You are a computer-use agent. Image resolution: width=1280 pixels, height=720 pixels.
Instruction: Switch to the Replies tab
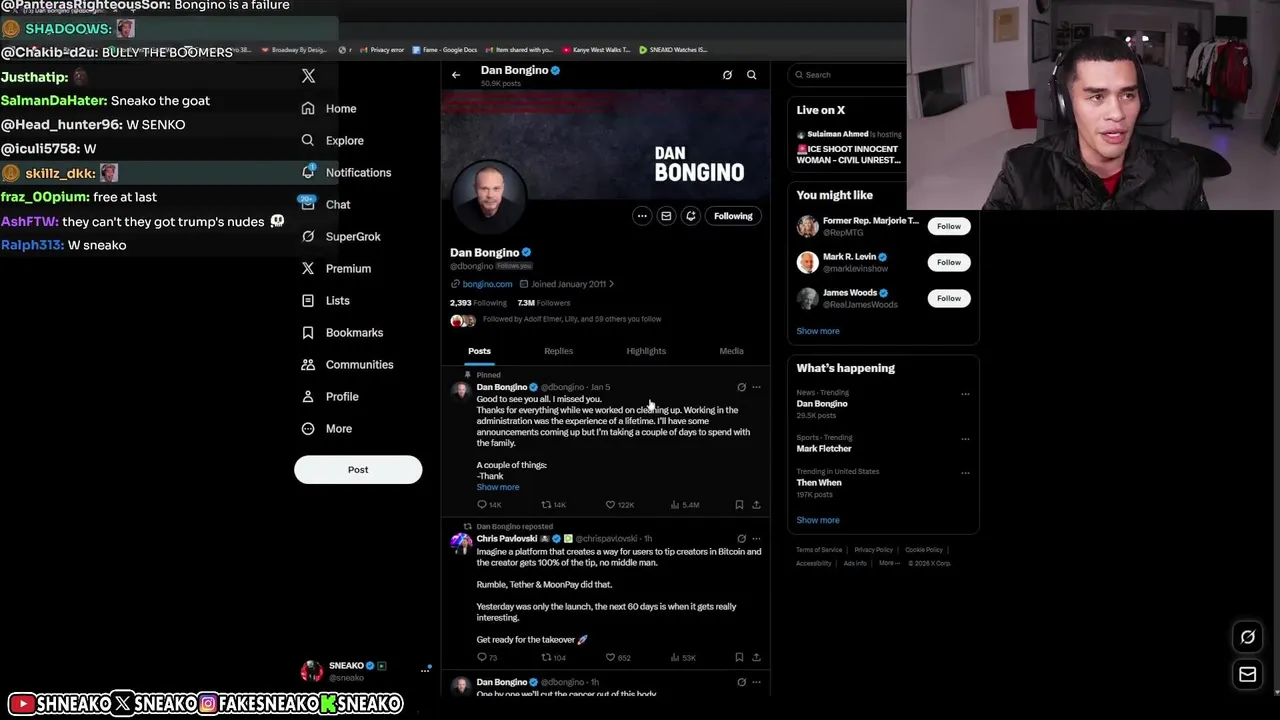coord(558,351)
